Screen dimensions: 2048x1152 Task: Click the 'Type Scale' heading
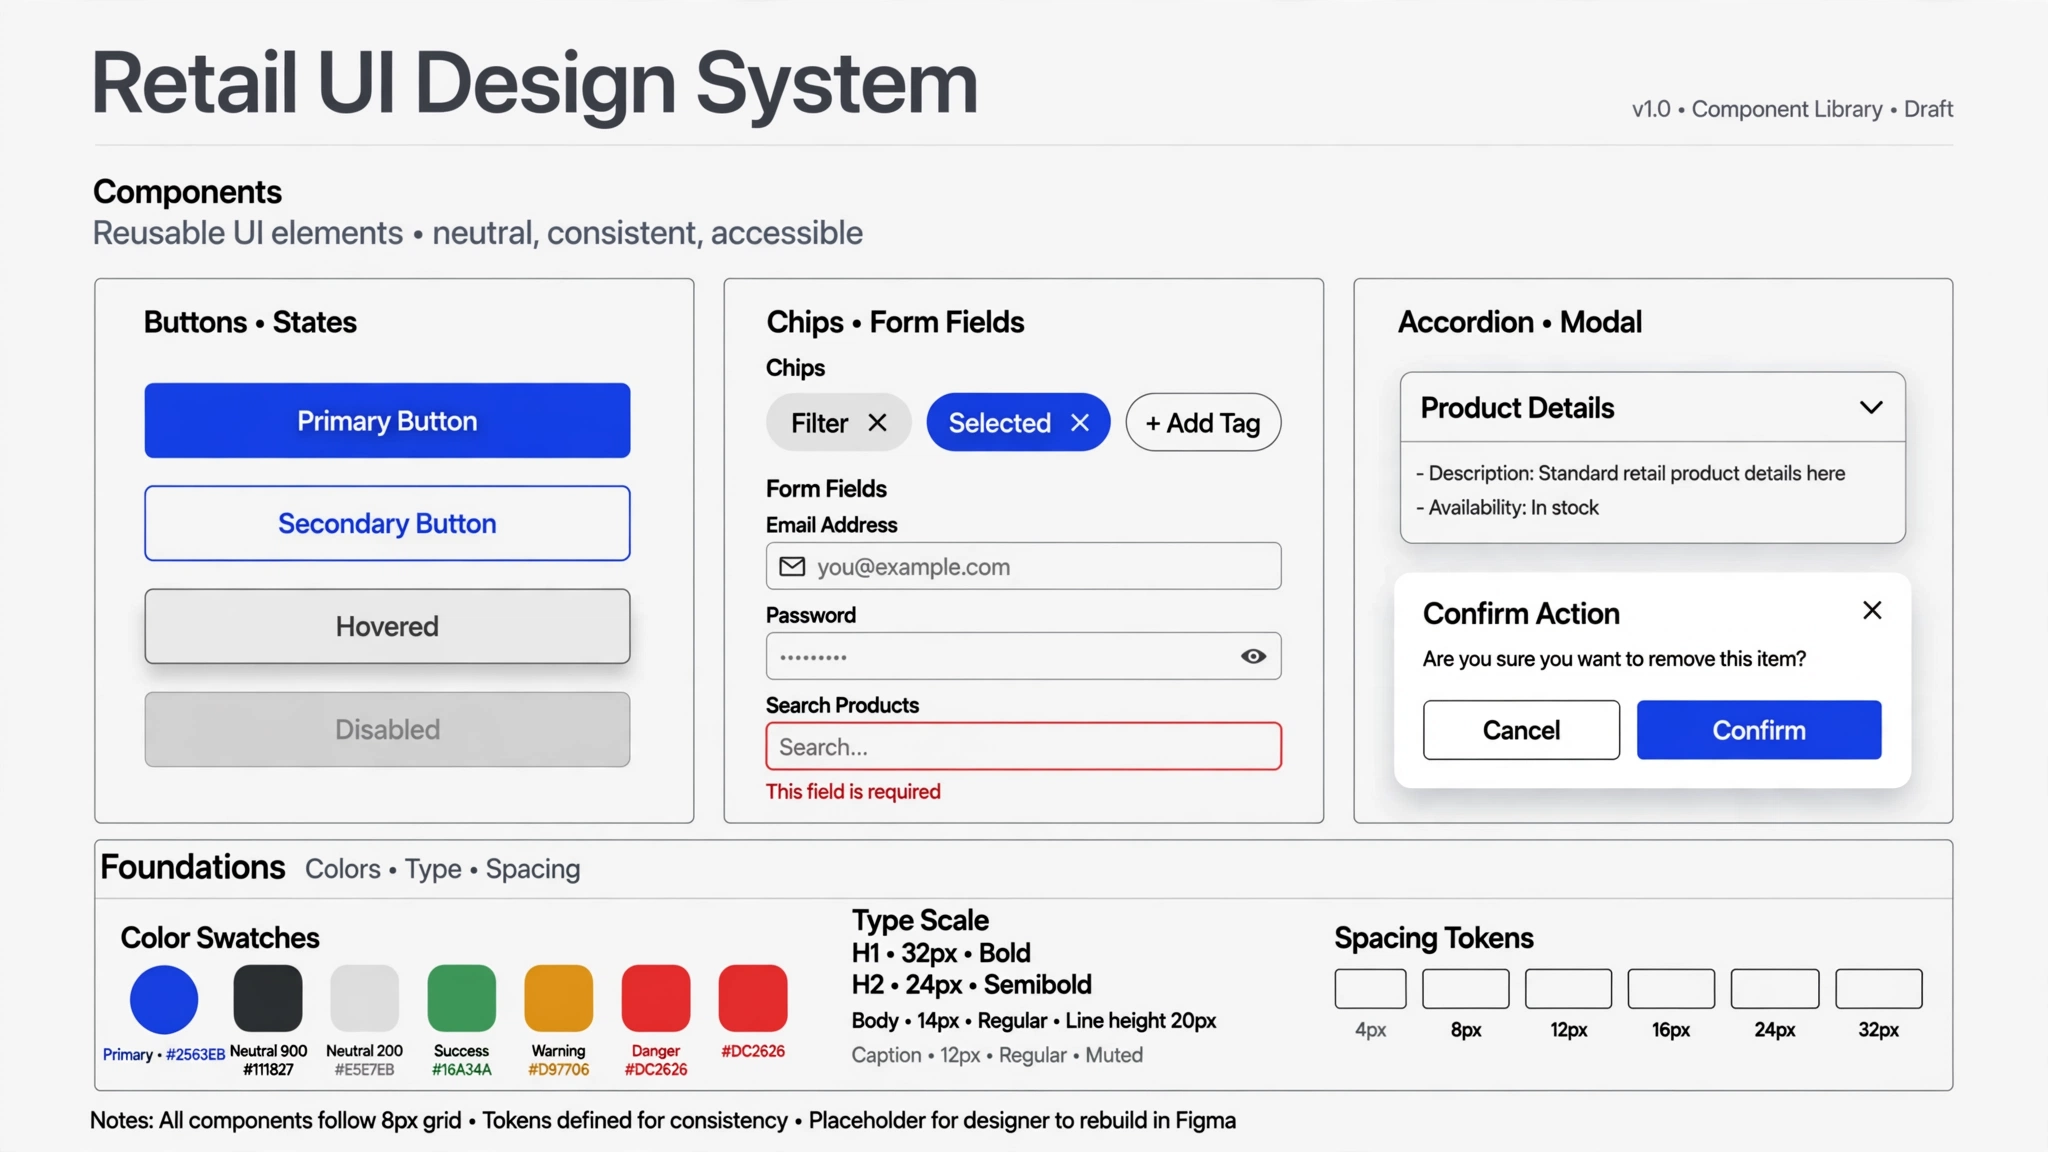(x=920, y=920)
